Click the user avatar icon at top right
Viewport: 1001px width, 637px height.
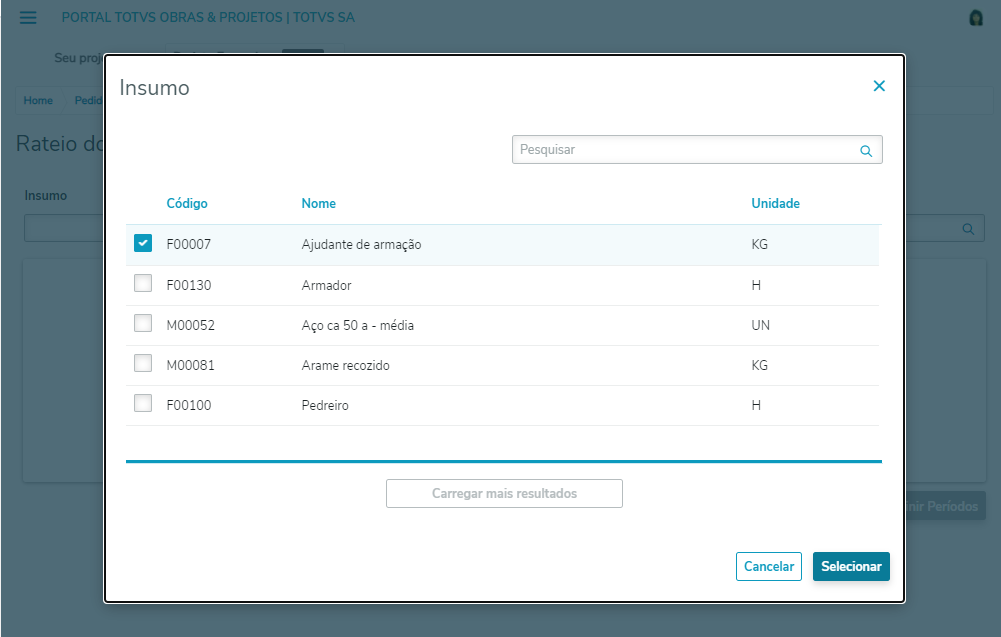[976, 18]
